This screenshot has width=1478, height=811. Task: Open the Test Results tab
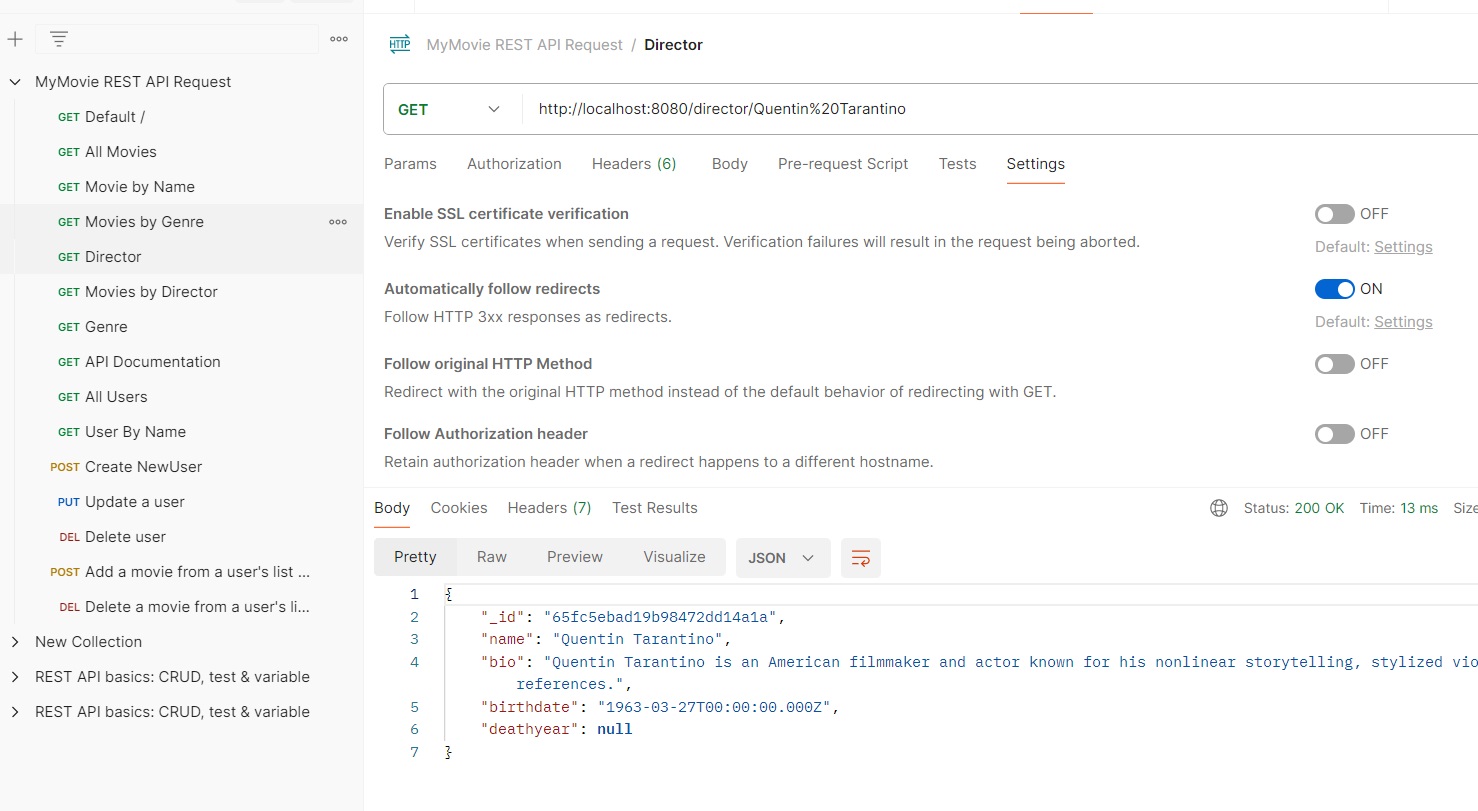pos(655,508)
